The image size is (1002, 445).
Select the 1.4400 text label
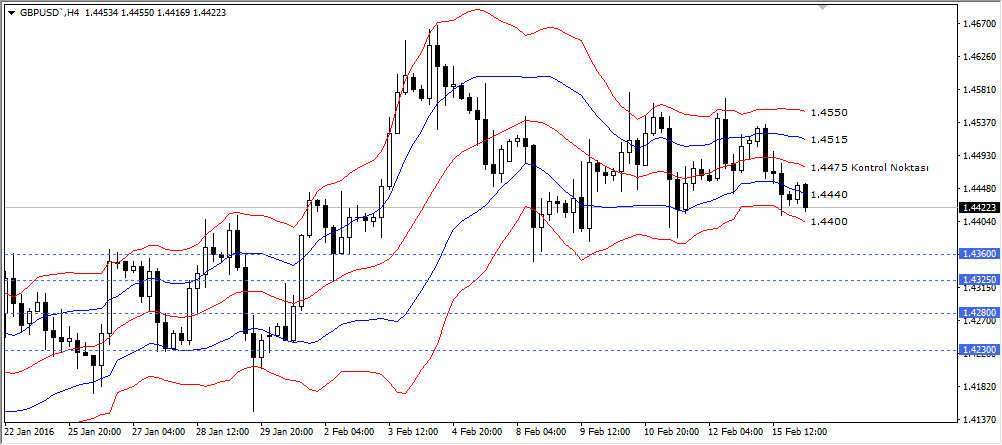pos(829,221)
